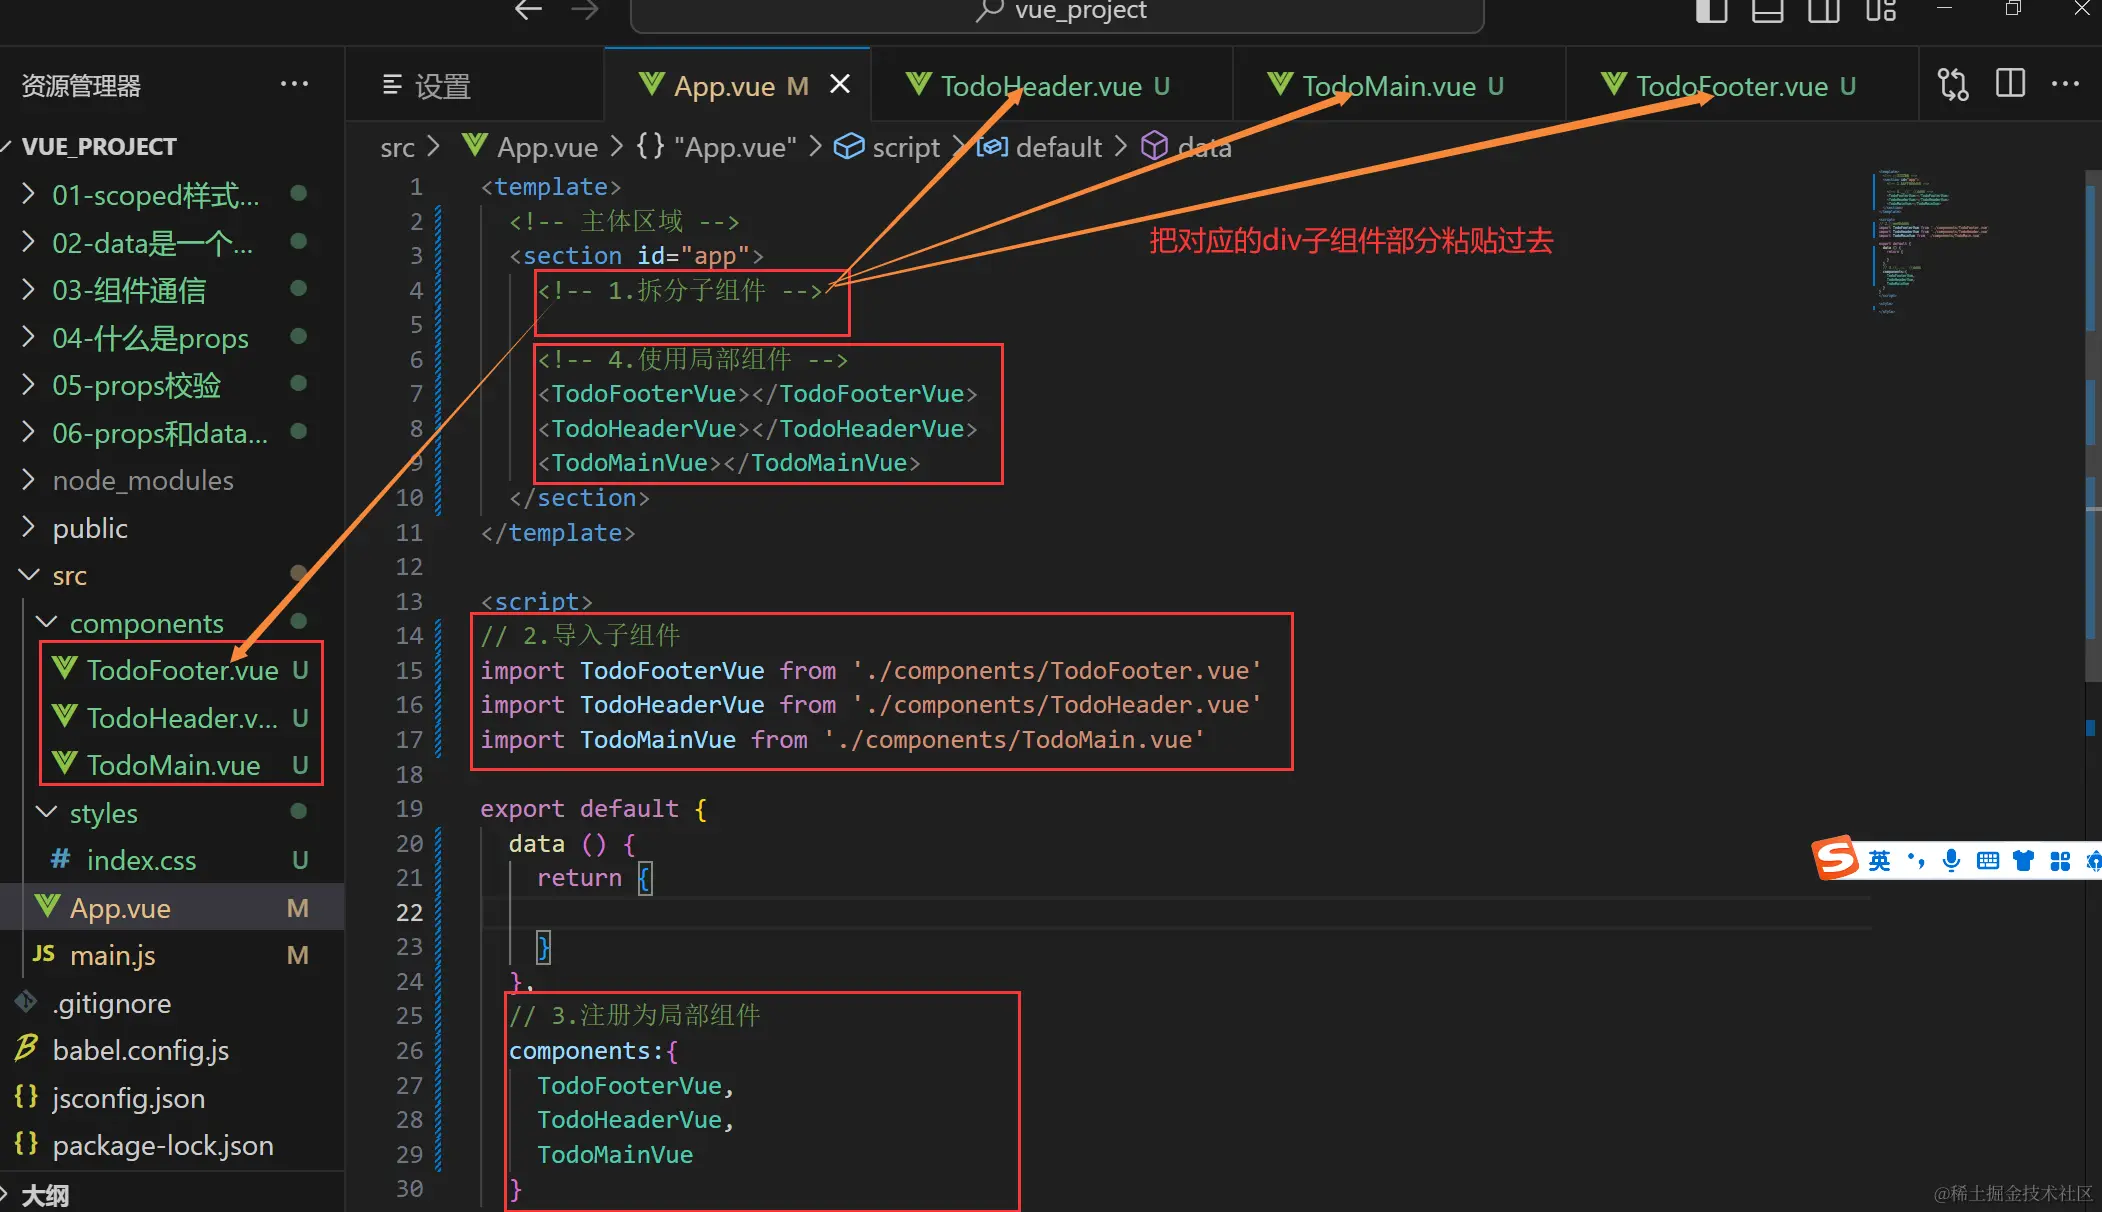Viewport: 2102px width, 1212px height.
Task: Toggle Sogou punctuation mode icon
Action: click(x=1916, y=860)
